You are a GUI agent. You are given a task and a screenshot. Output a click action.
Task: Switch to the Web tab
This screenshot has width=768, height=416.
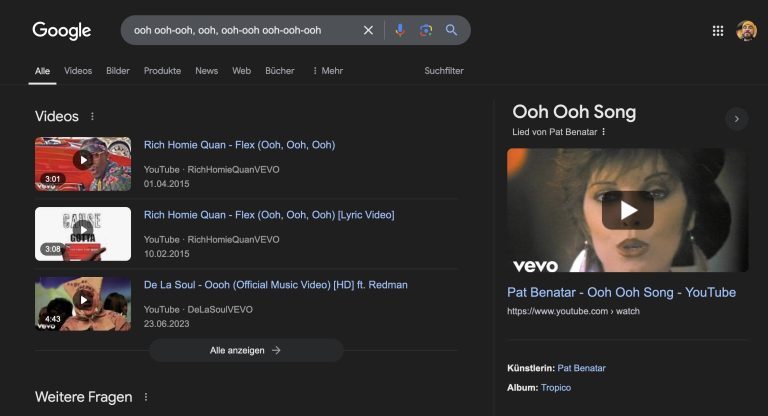coord(241,71)
